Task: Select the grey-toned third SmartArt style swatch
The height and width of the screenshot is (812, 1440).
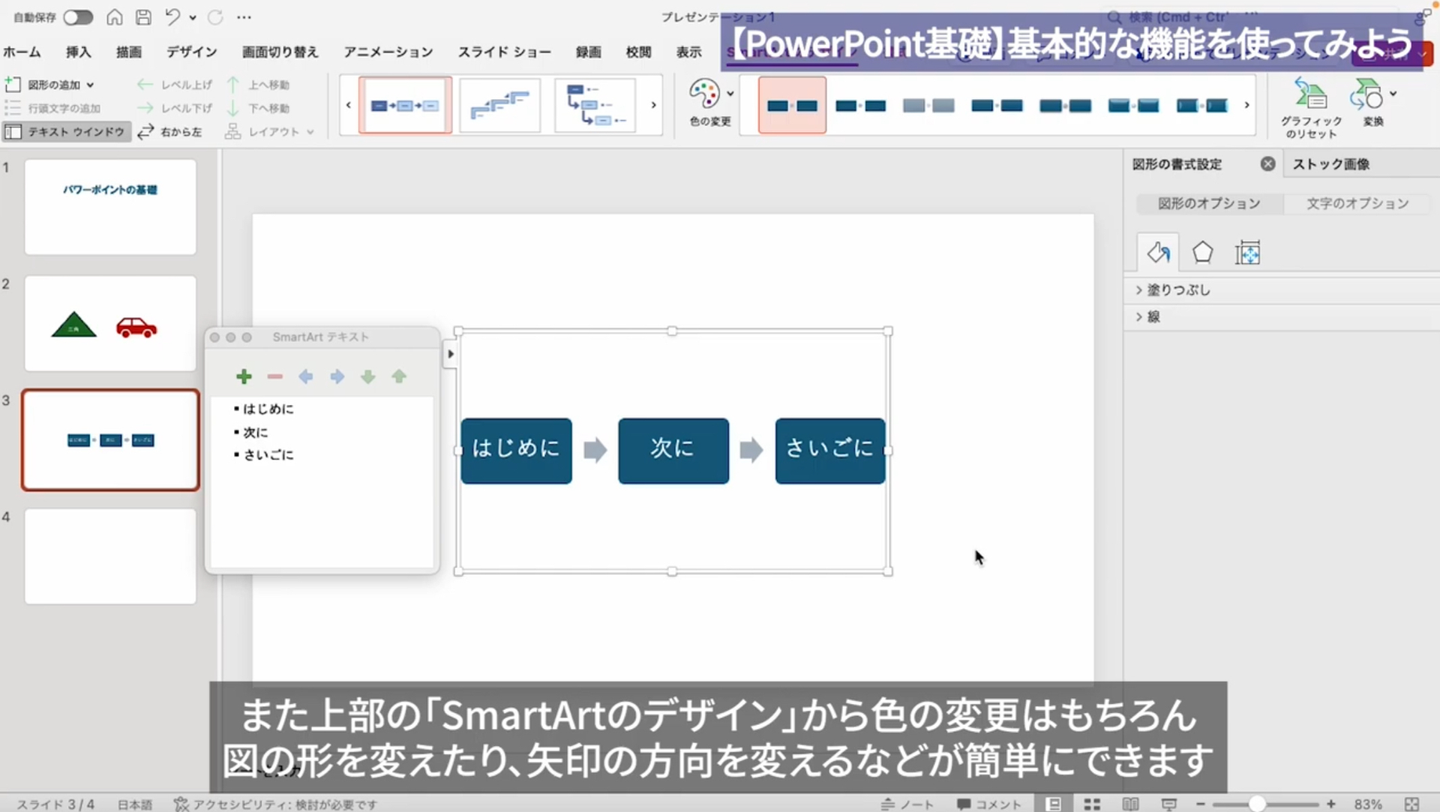Action: (x=928, y=105)
